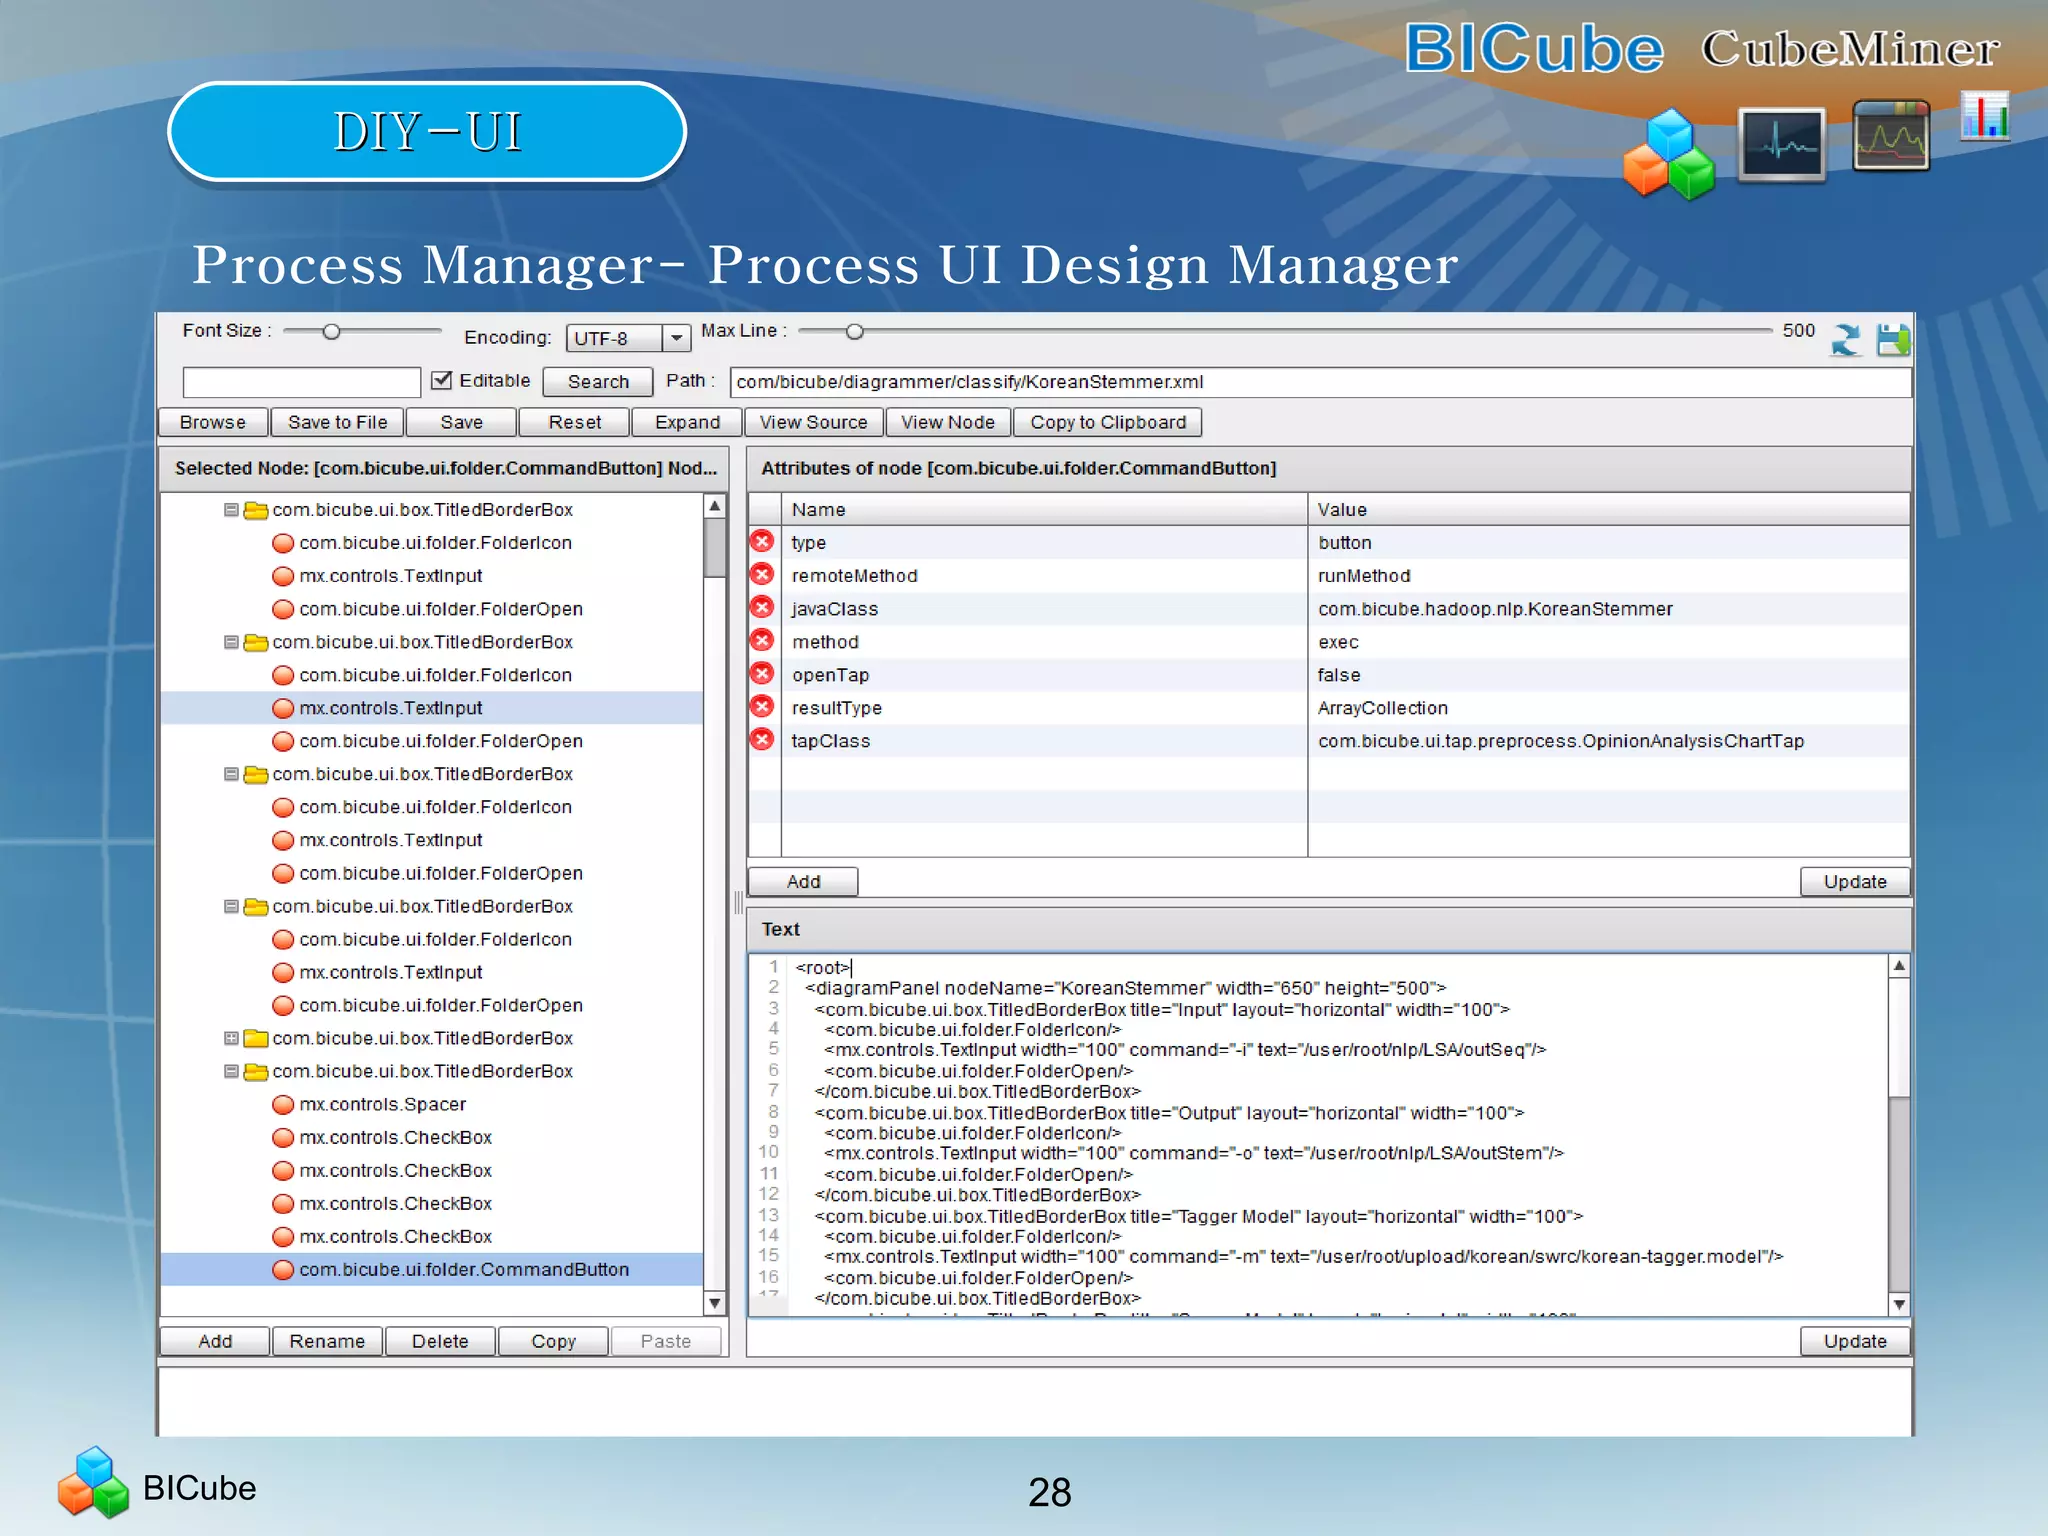Click Copy to Clipboard
2048x1536 pixels.
pyautogui.click(x=1108, y=422)
